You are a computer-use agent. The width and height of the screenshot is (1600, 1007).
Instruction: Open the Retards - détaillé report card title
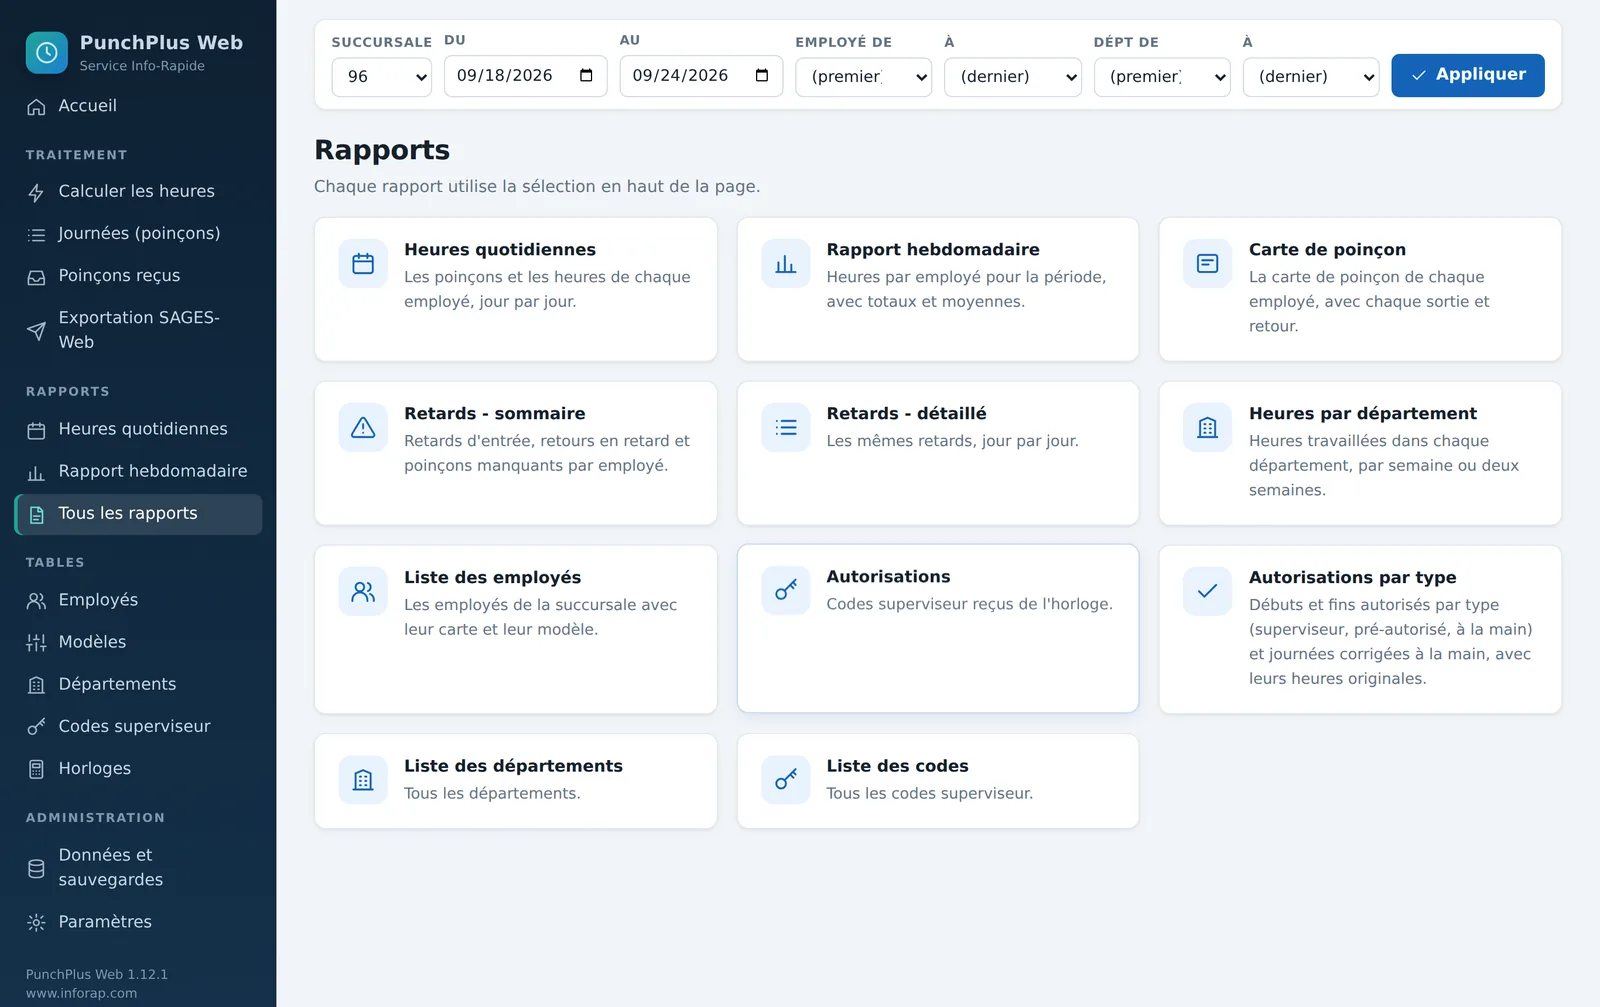click(x=906, y=414)
